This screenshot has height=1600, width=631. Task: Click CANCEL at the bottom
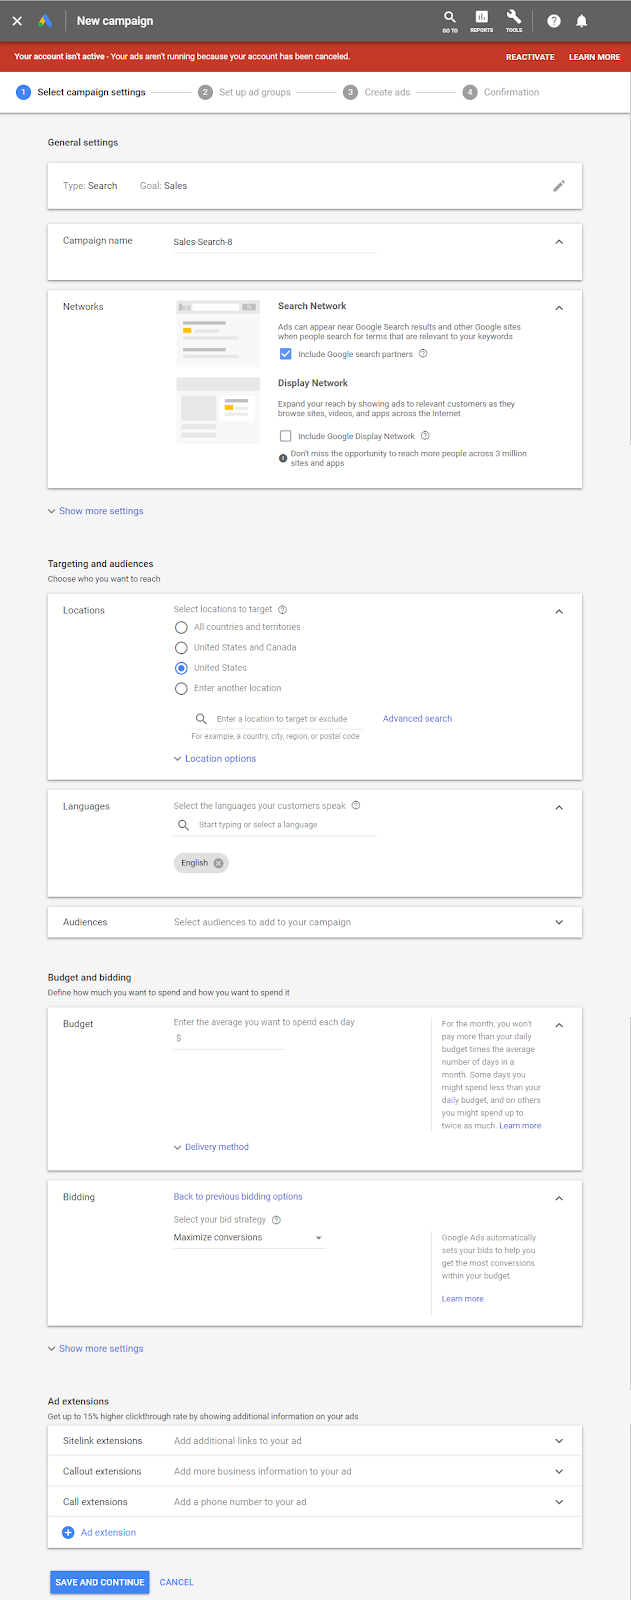tap(177, 1582)
